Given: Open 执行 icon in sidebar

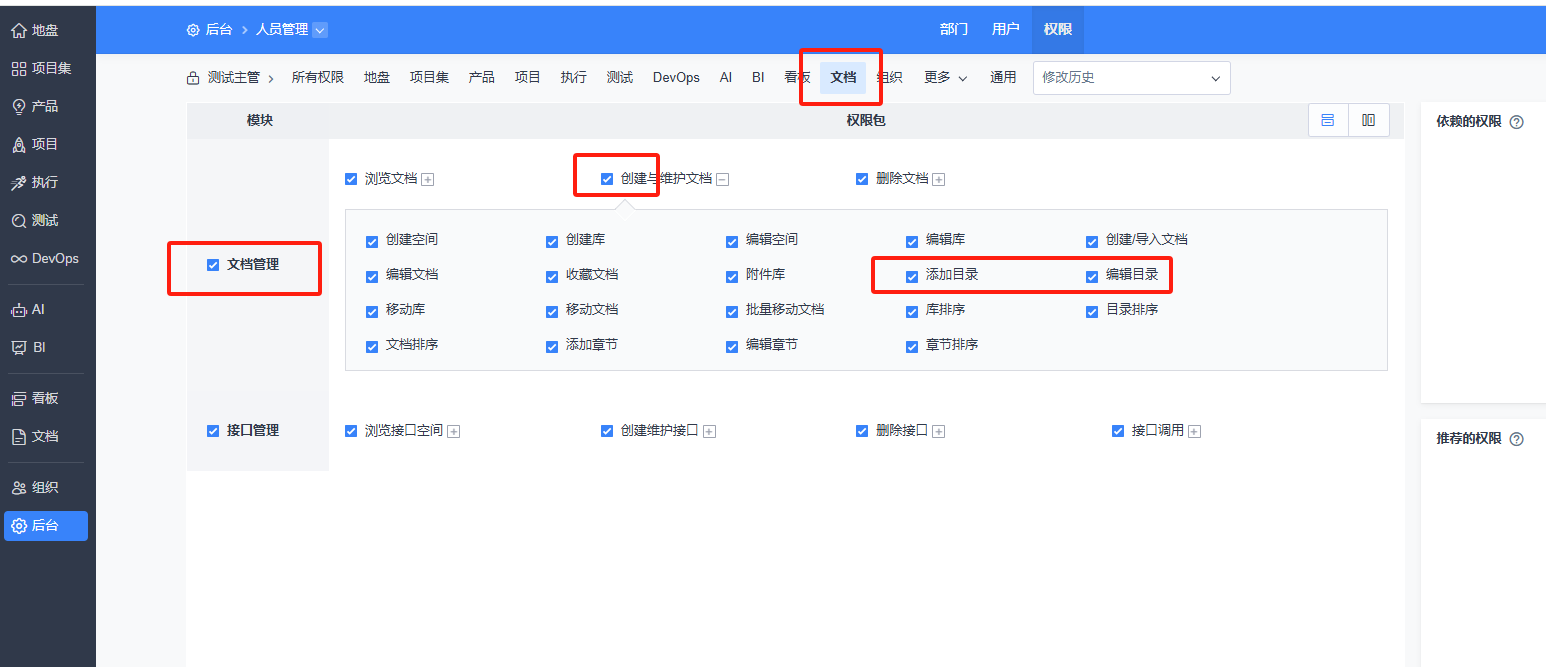Looking at the screenshot, I should point(18,183).
